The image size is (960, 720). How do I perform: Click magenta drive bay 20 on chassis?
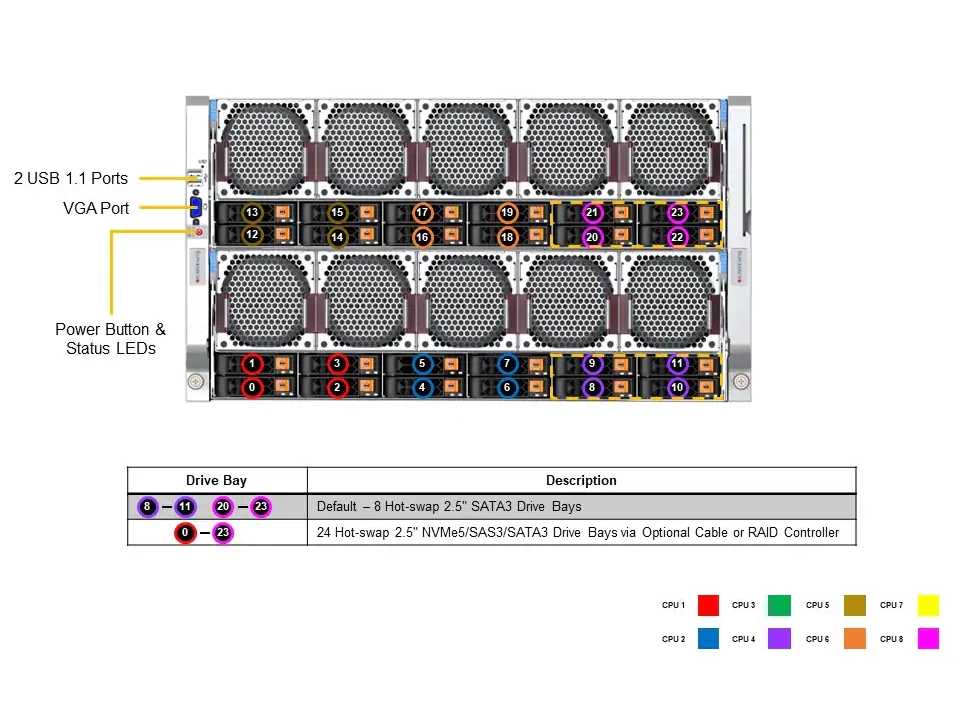(x=592, y=237)
